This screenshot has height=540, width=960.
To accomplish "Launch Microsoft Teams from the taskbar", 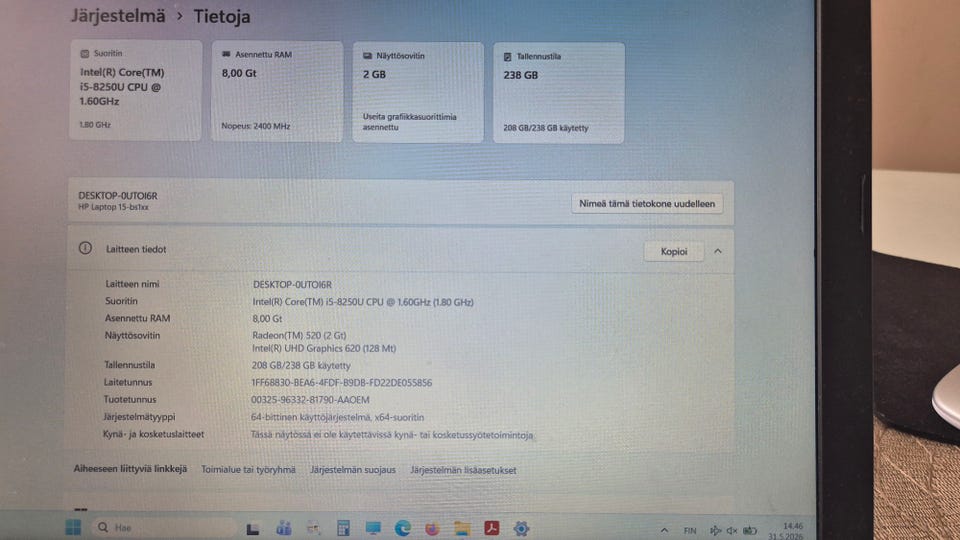I will pos(283,528).
